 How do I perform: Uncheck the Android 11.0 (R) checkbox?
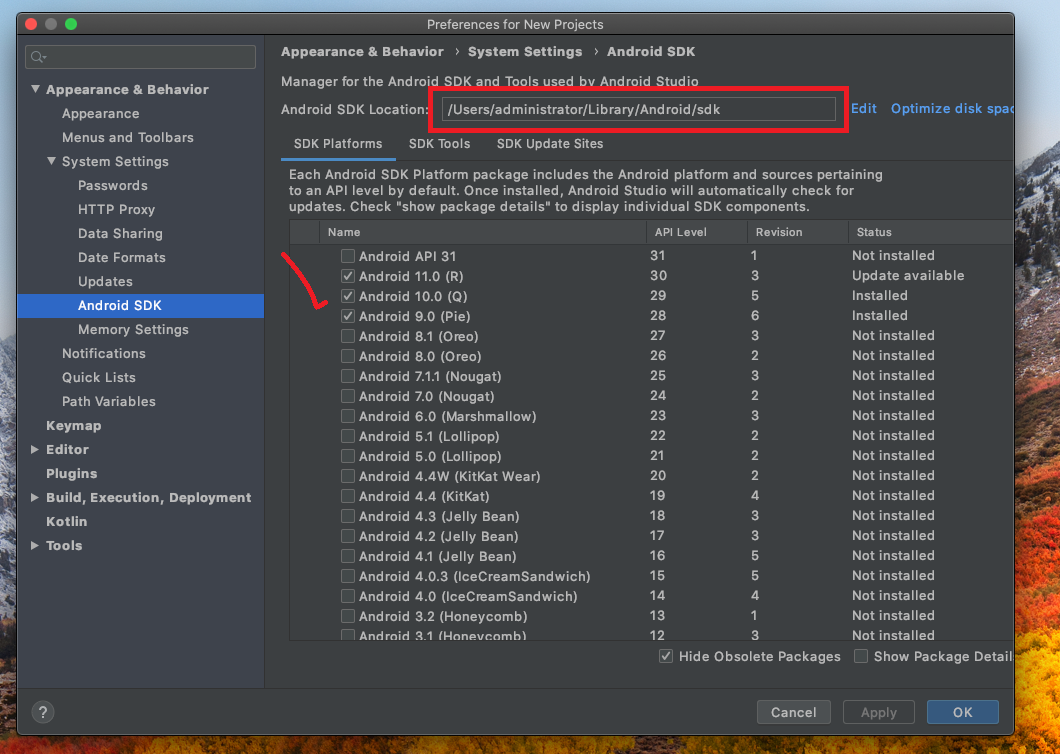(347, 276)
